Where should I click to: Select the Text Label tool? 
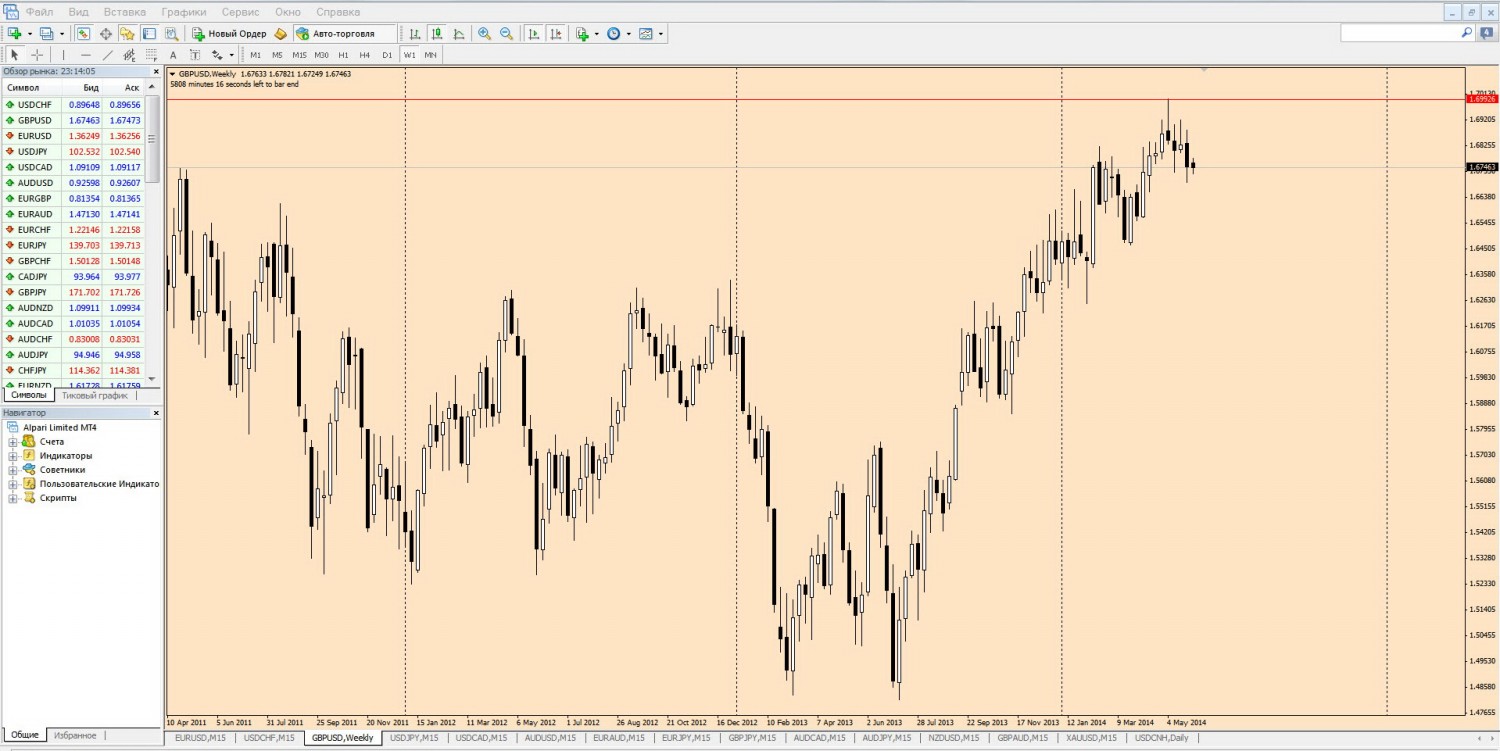point(195,55)
